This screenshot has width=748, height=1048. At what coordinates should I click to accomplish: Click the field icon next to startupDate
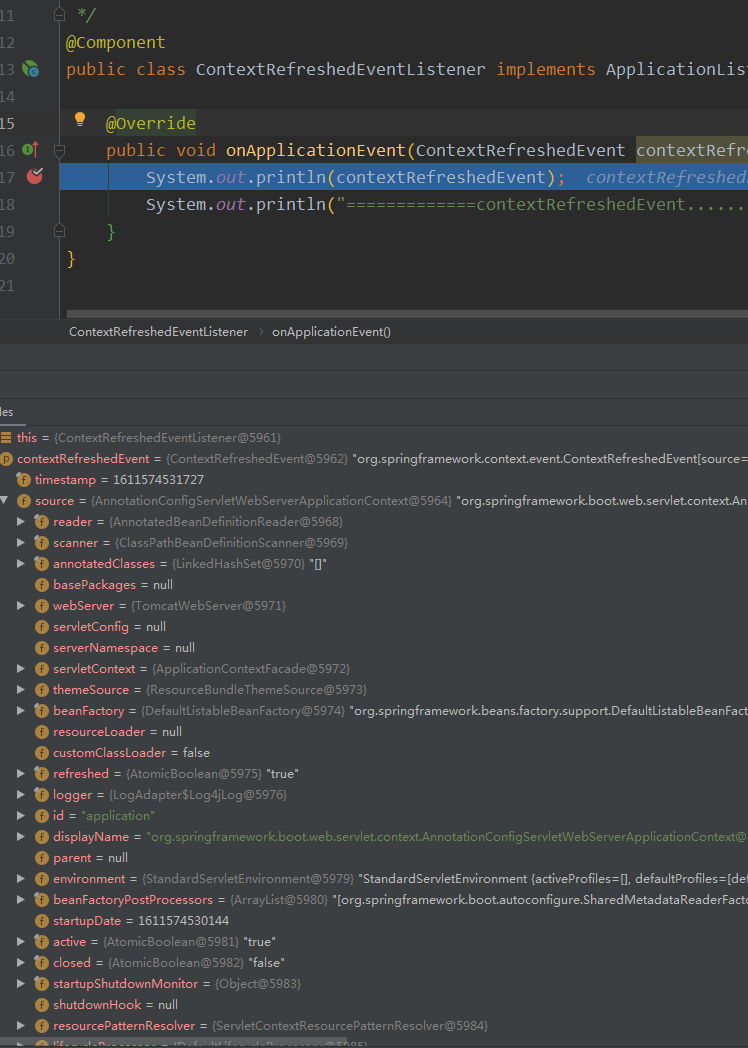[41, 921]
